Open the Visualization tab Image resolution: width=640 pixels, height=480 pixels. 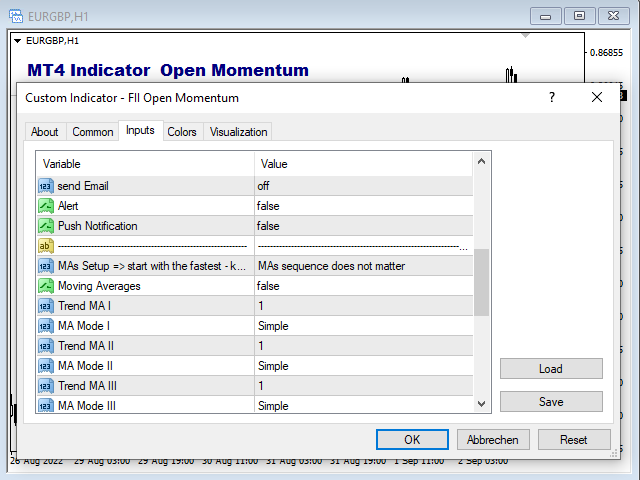tap(238, 132)
